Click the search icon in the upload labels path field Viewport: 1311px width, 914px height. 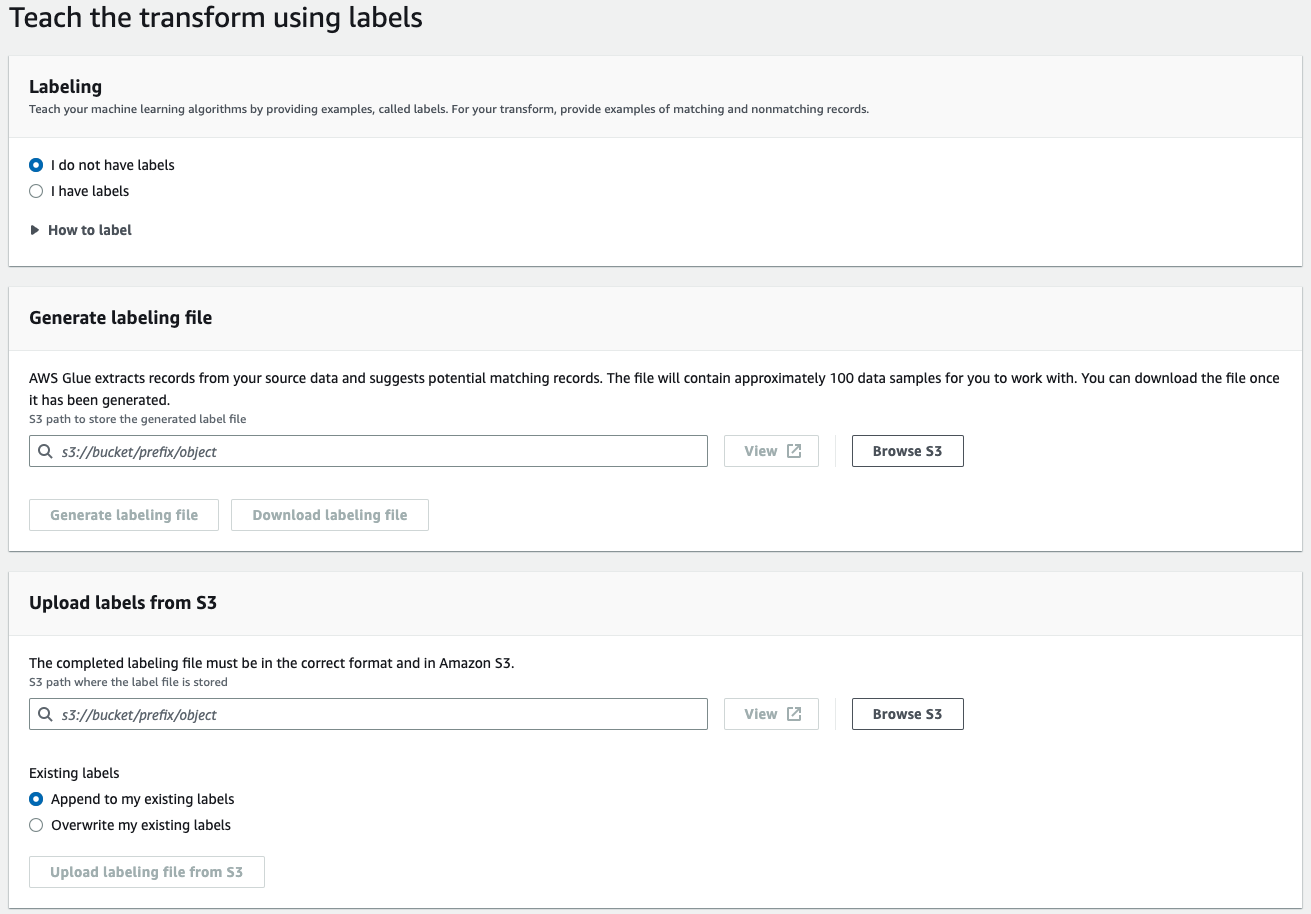45,714
